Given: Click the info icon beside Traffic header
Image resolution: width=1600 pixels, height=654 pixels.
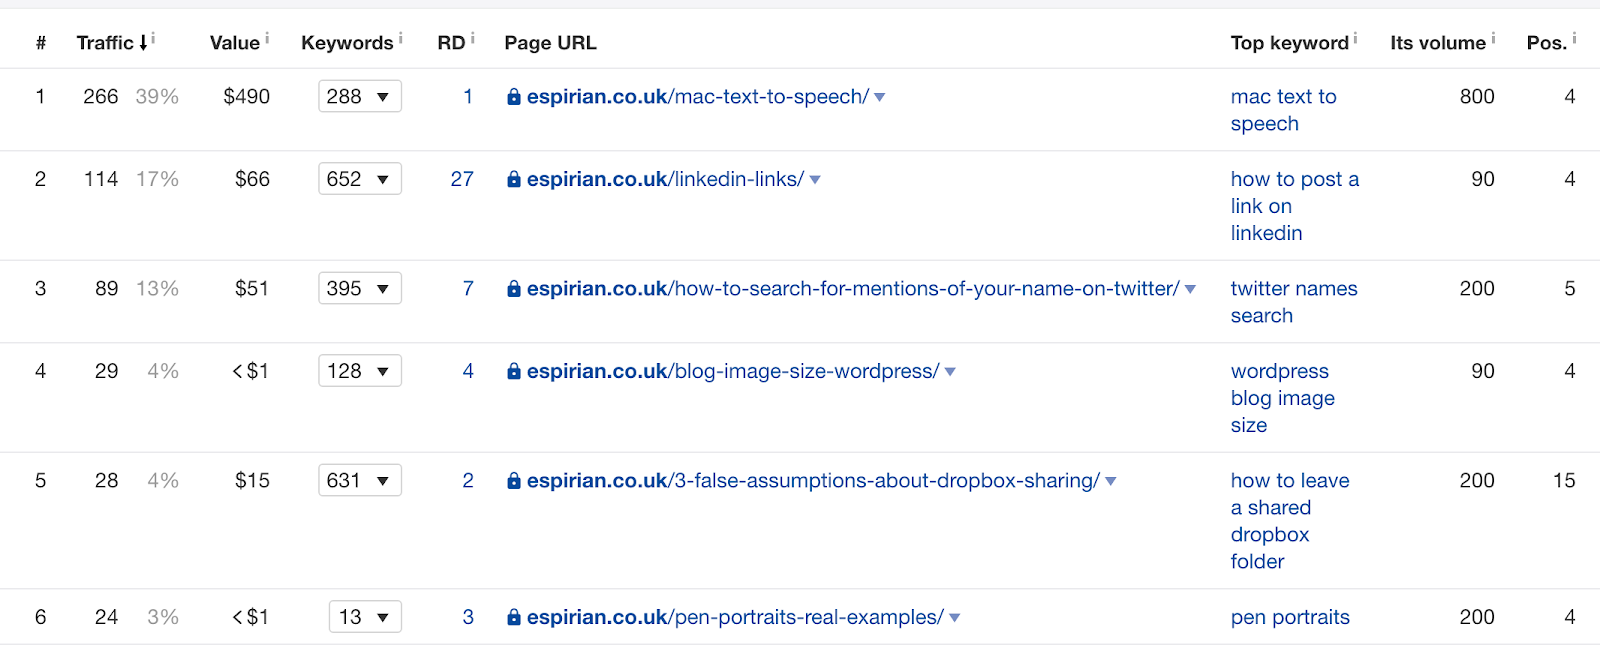Looking at the screenshot, I should pos(153,38).
